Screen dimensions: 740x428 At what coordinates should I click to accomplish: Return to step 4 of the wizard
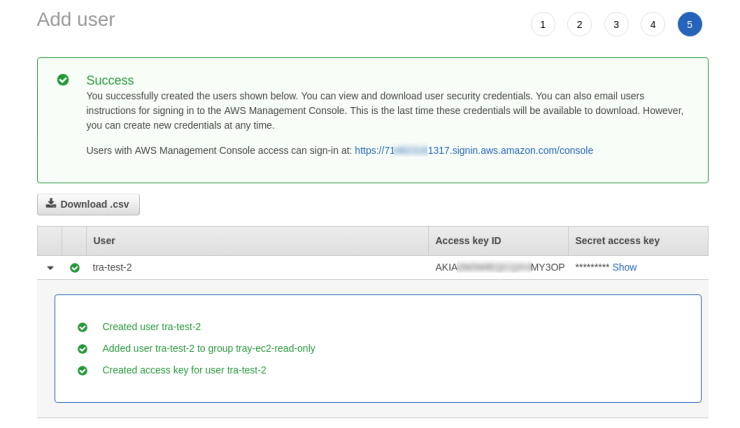point(653,24)
